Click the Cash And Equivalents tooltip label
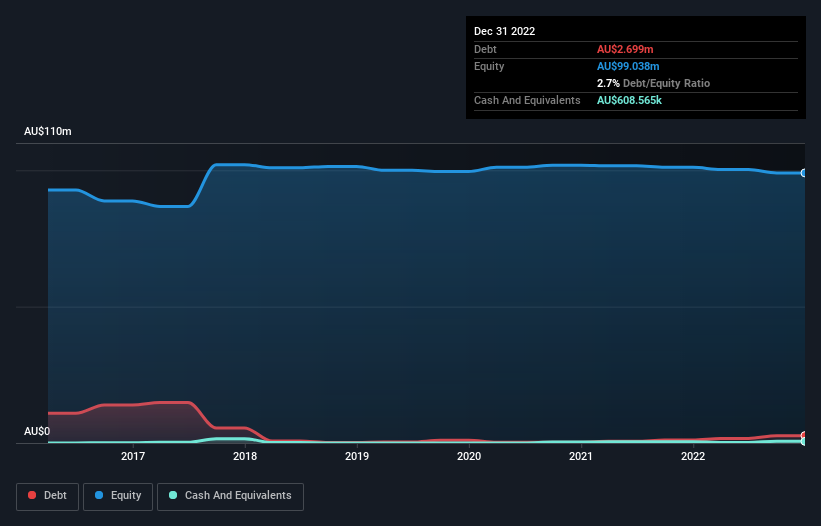This screenshot has height=526, width=821. coord(527,100)
